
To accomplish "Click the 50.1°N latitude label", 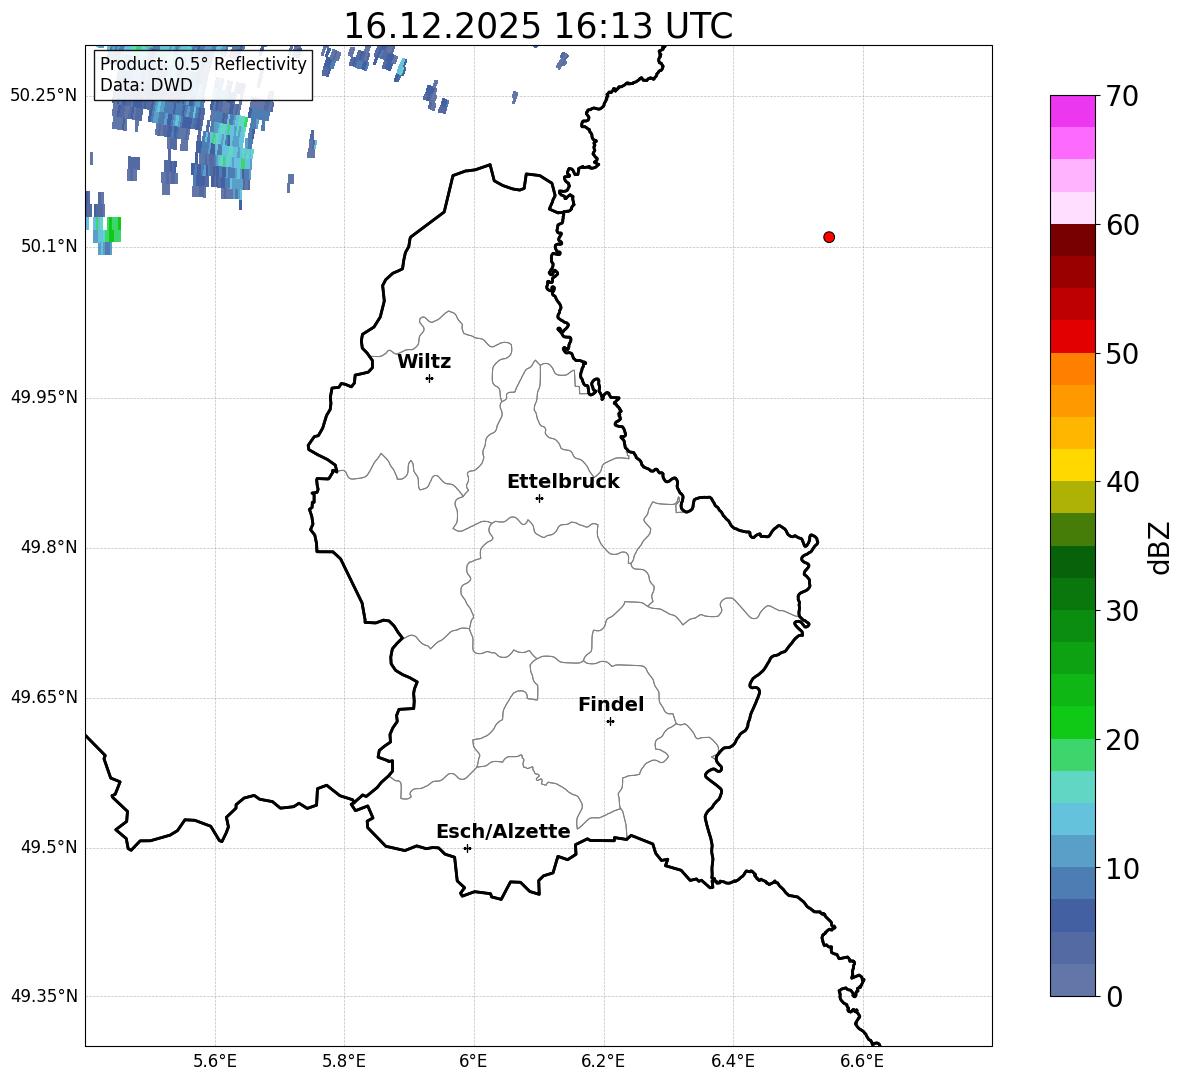I will click(x=49, y=246).
